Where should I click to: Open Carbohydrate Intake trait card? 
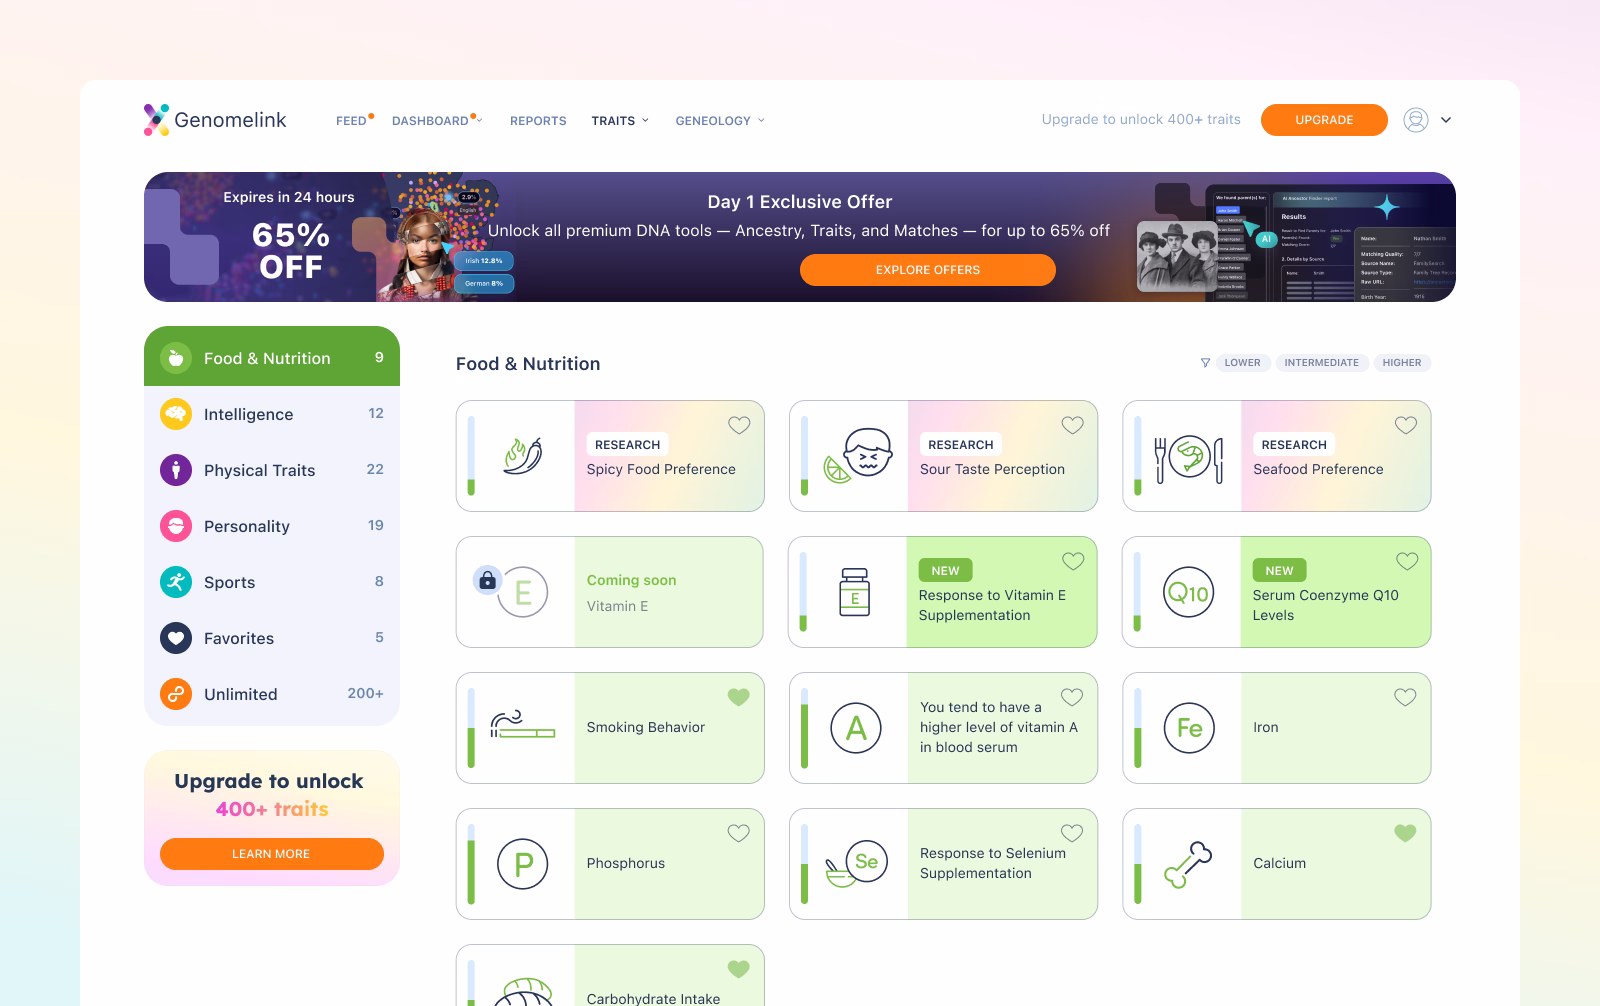[x=610, y=975]
